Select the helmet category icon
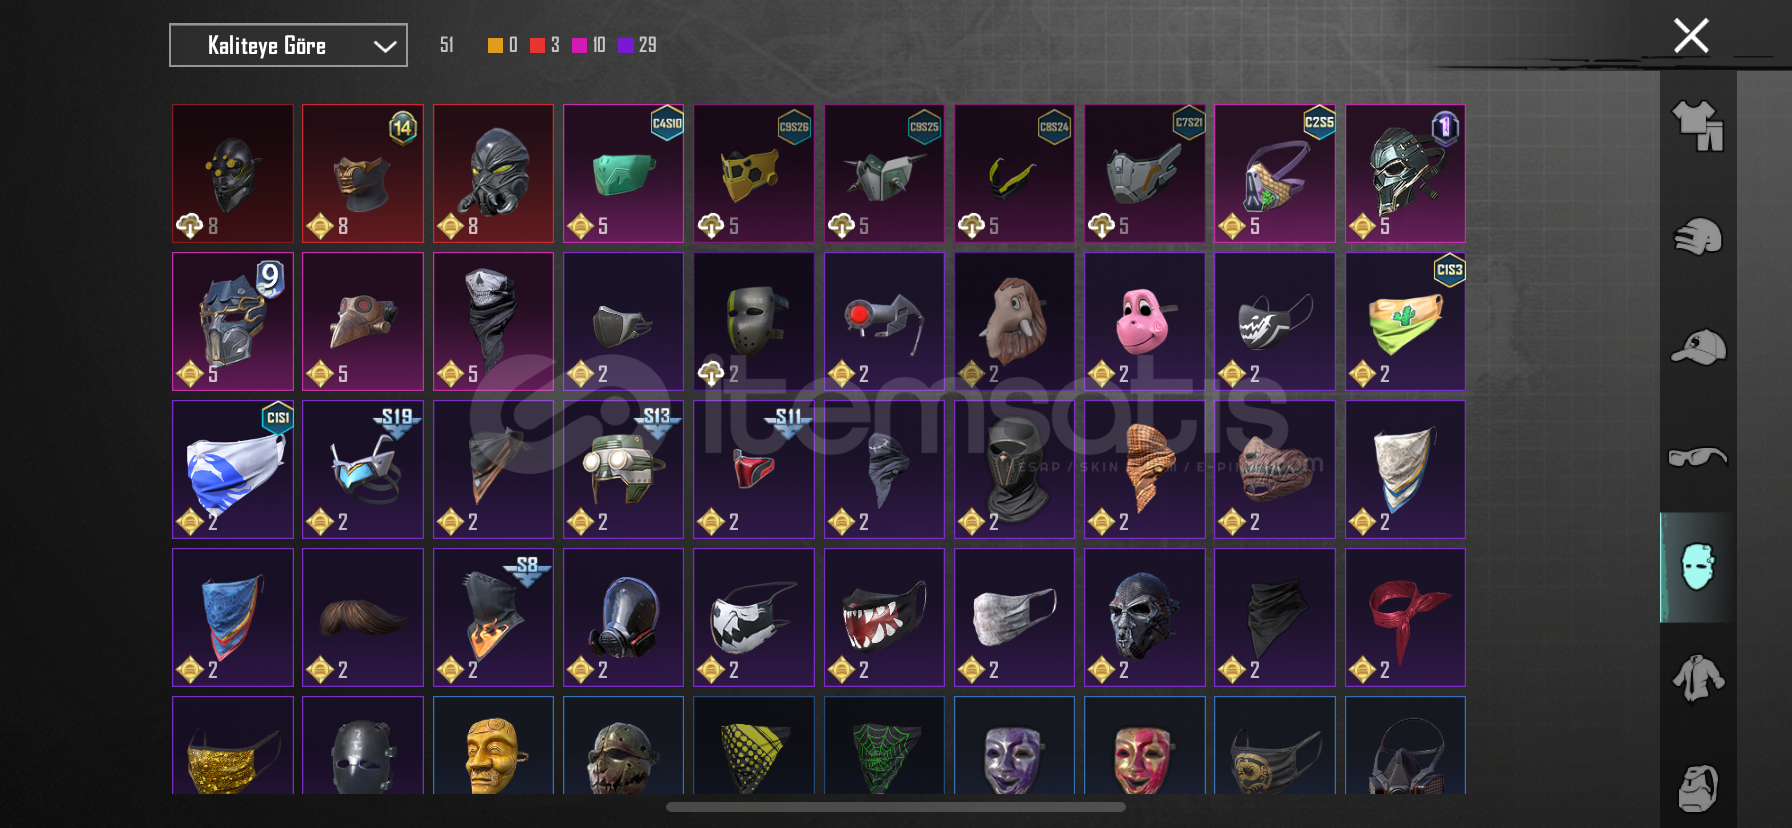Screen dimensions: 1792x828 pos(1698,237)
